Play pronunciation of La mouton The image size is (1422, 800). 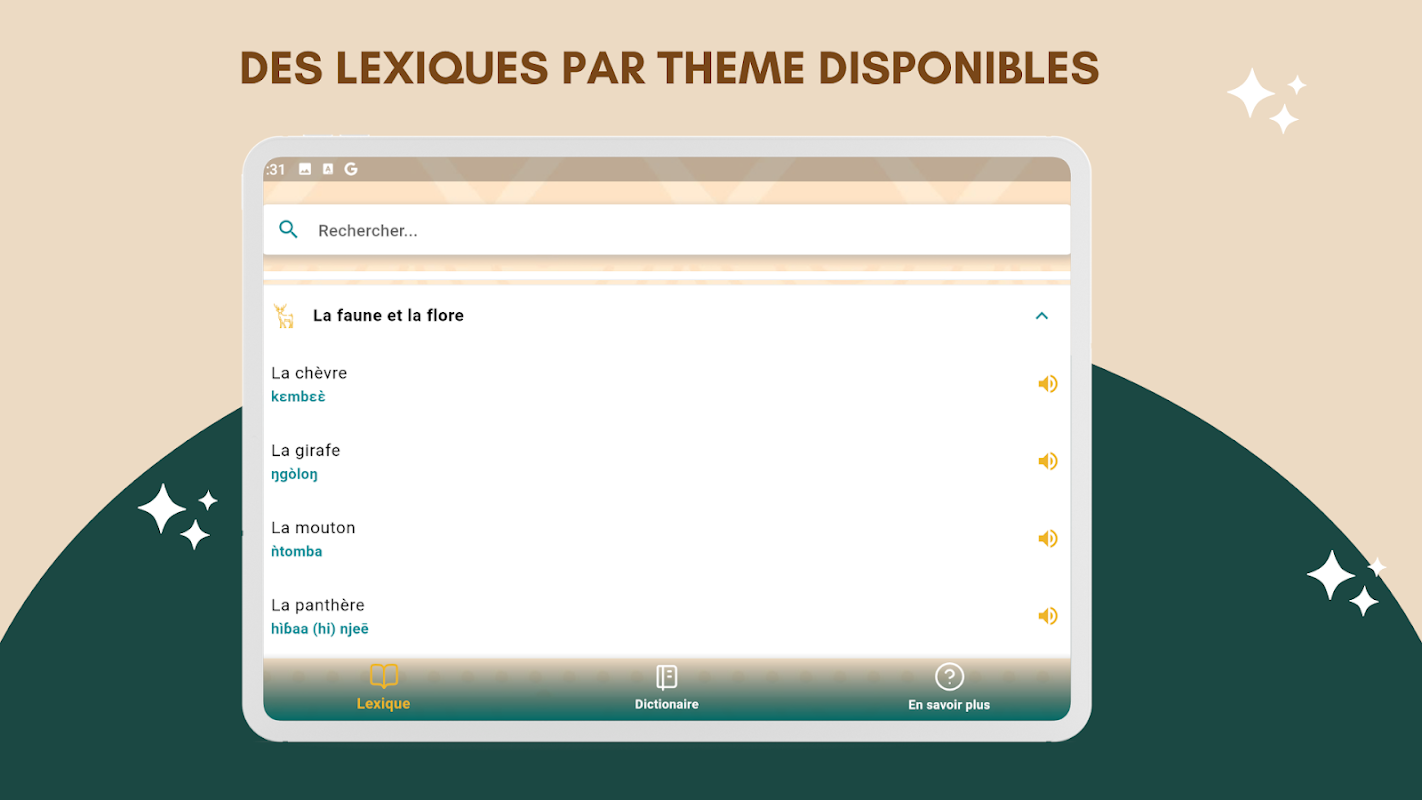tap(1047, 539)
